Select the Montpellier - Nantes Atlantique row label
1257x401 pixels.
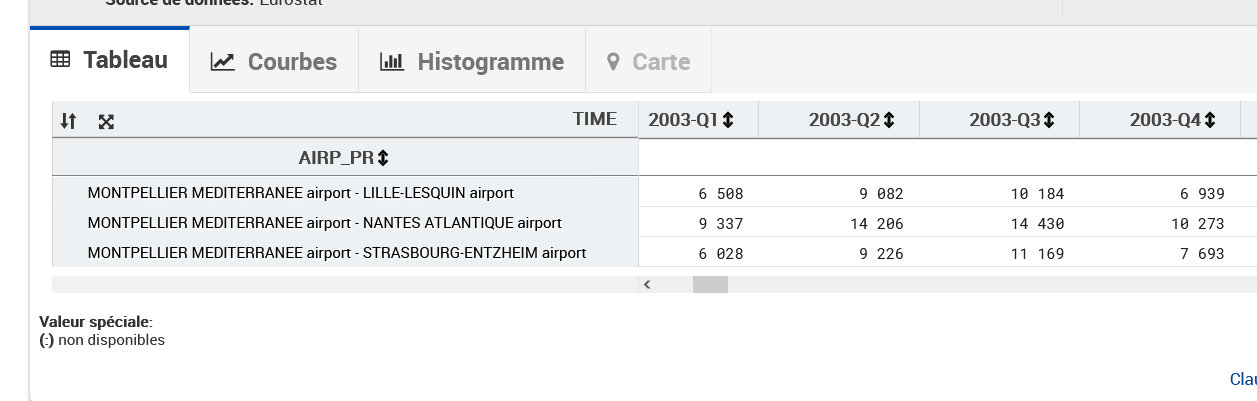(325, 222)
